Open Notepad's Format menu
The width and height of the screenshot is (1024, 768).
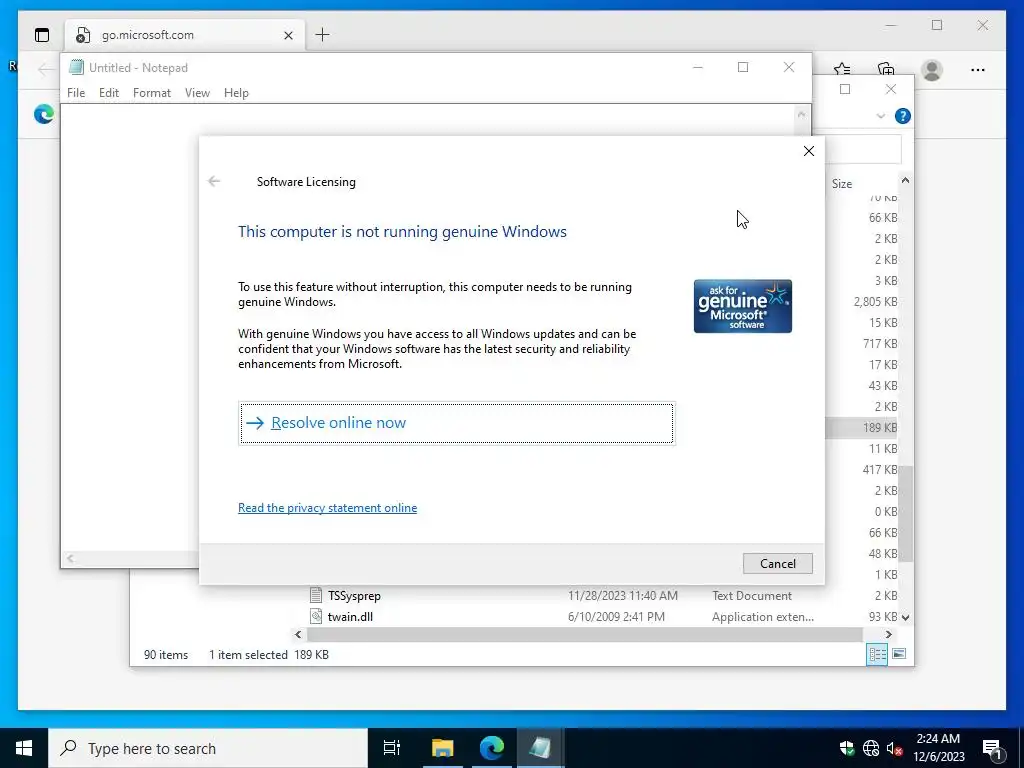click(152, 93)
